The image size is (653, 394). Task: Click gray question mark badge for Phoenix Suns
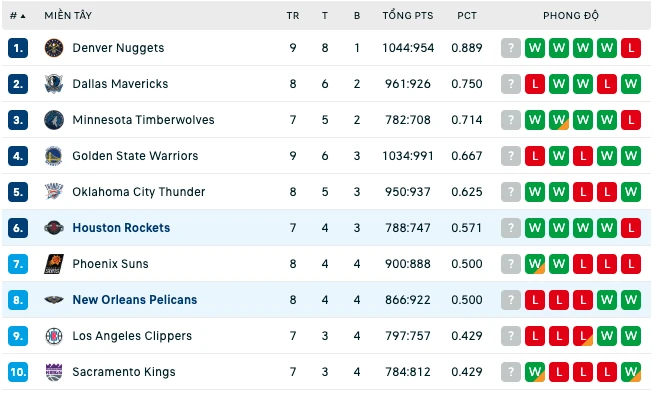511,264
